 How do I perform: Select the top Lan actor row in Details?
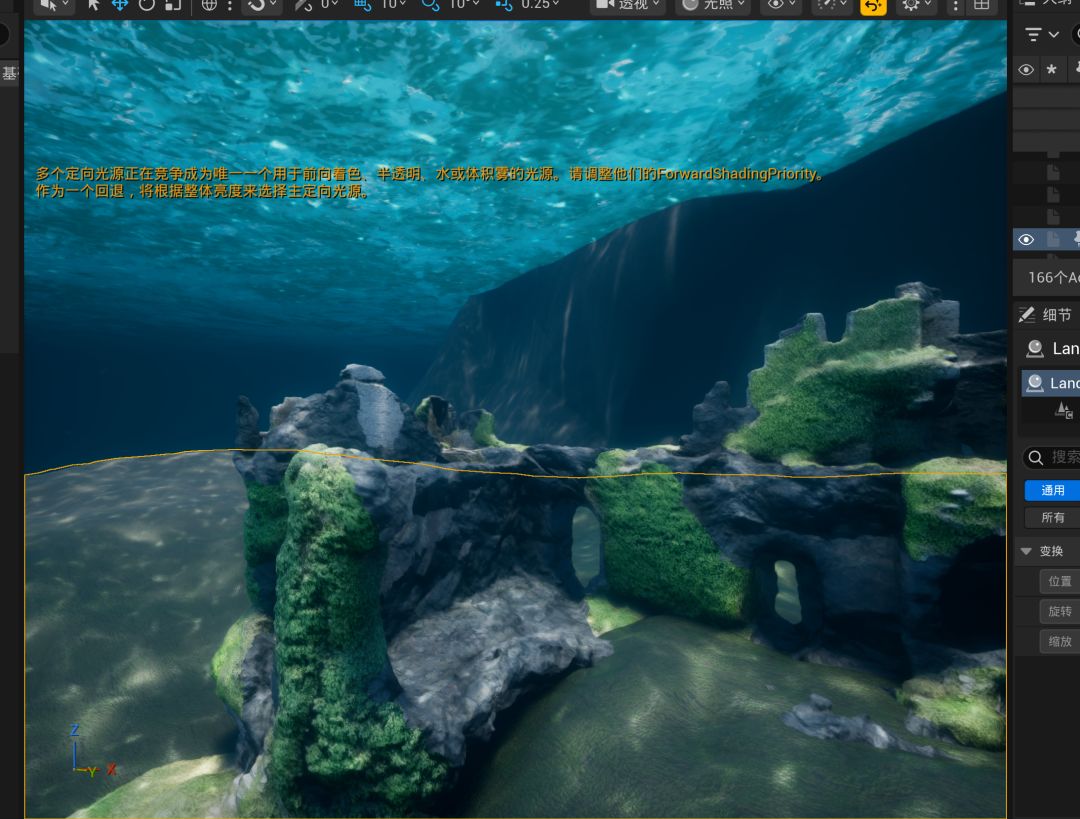[x=1050, y=349]
